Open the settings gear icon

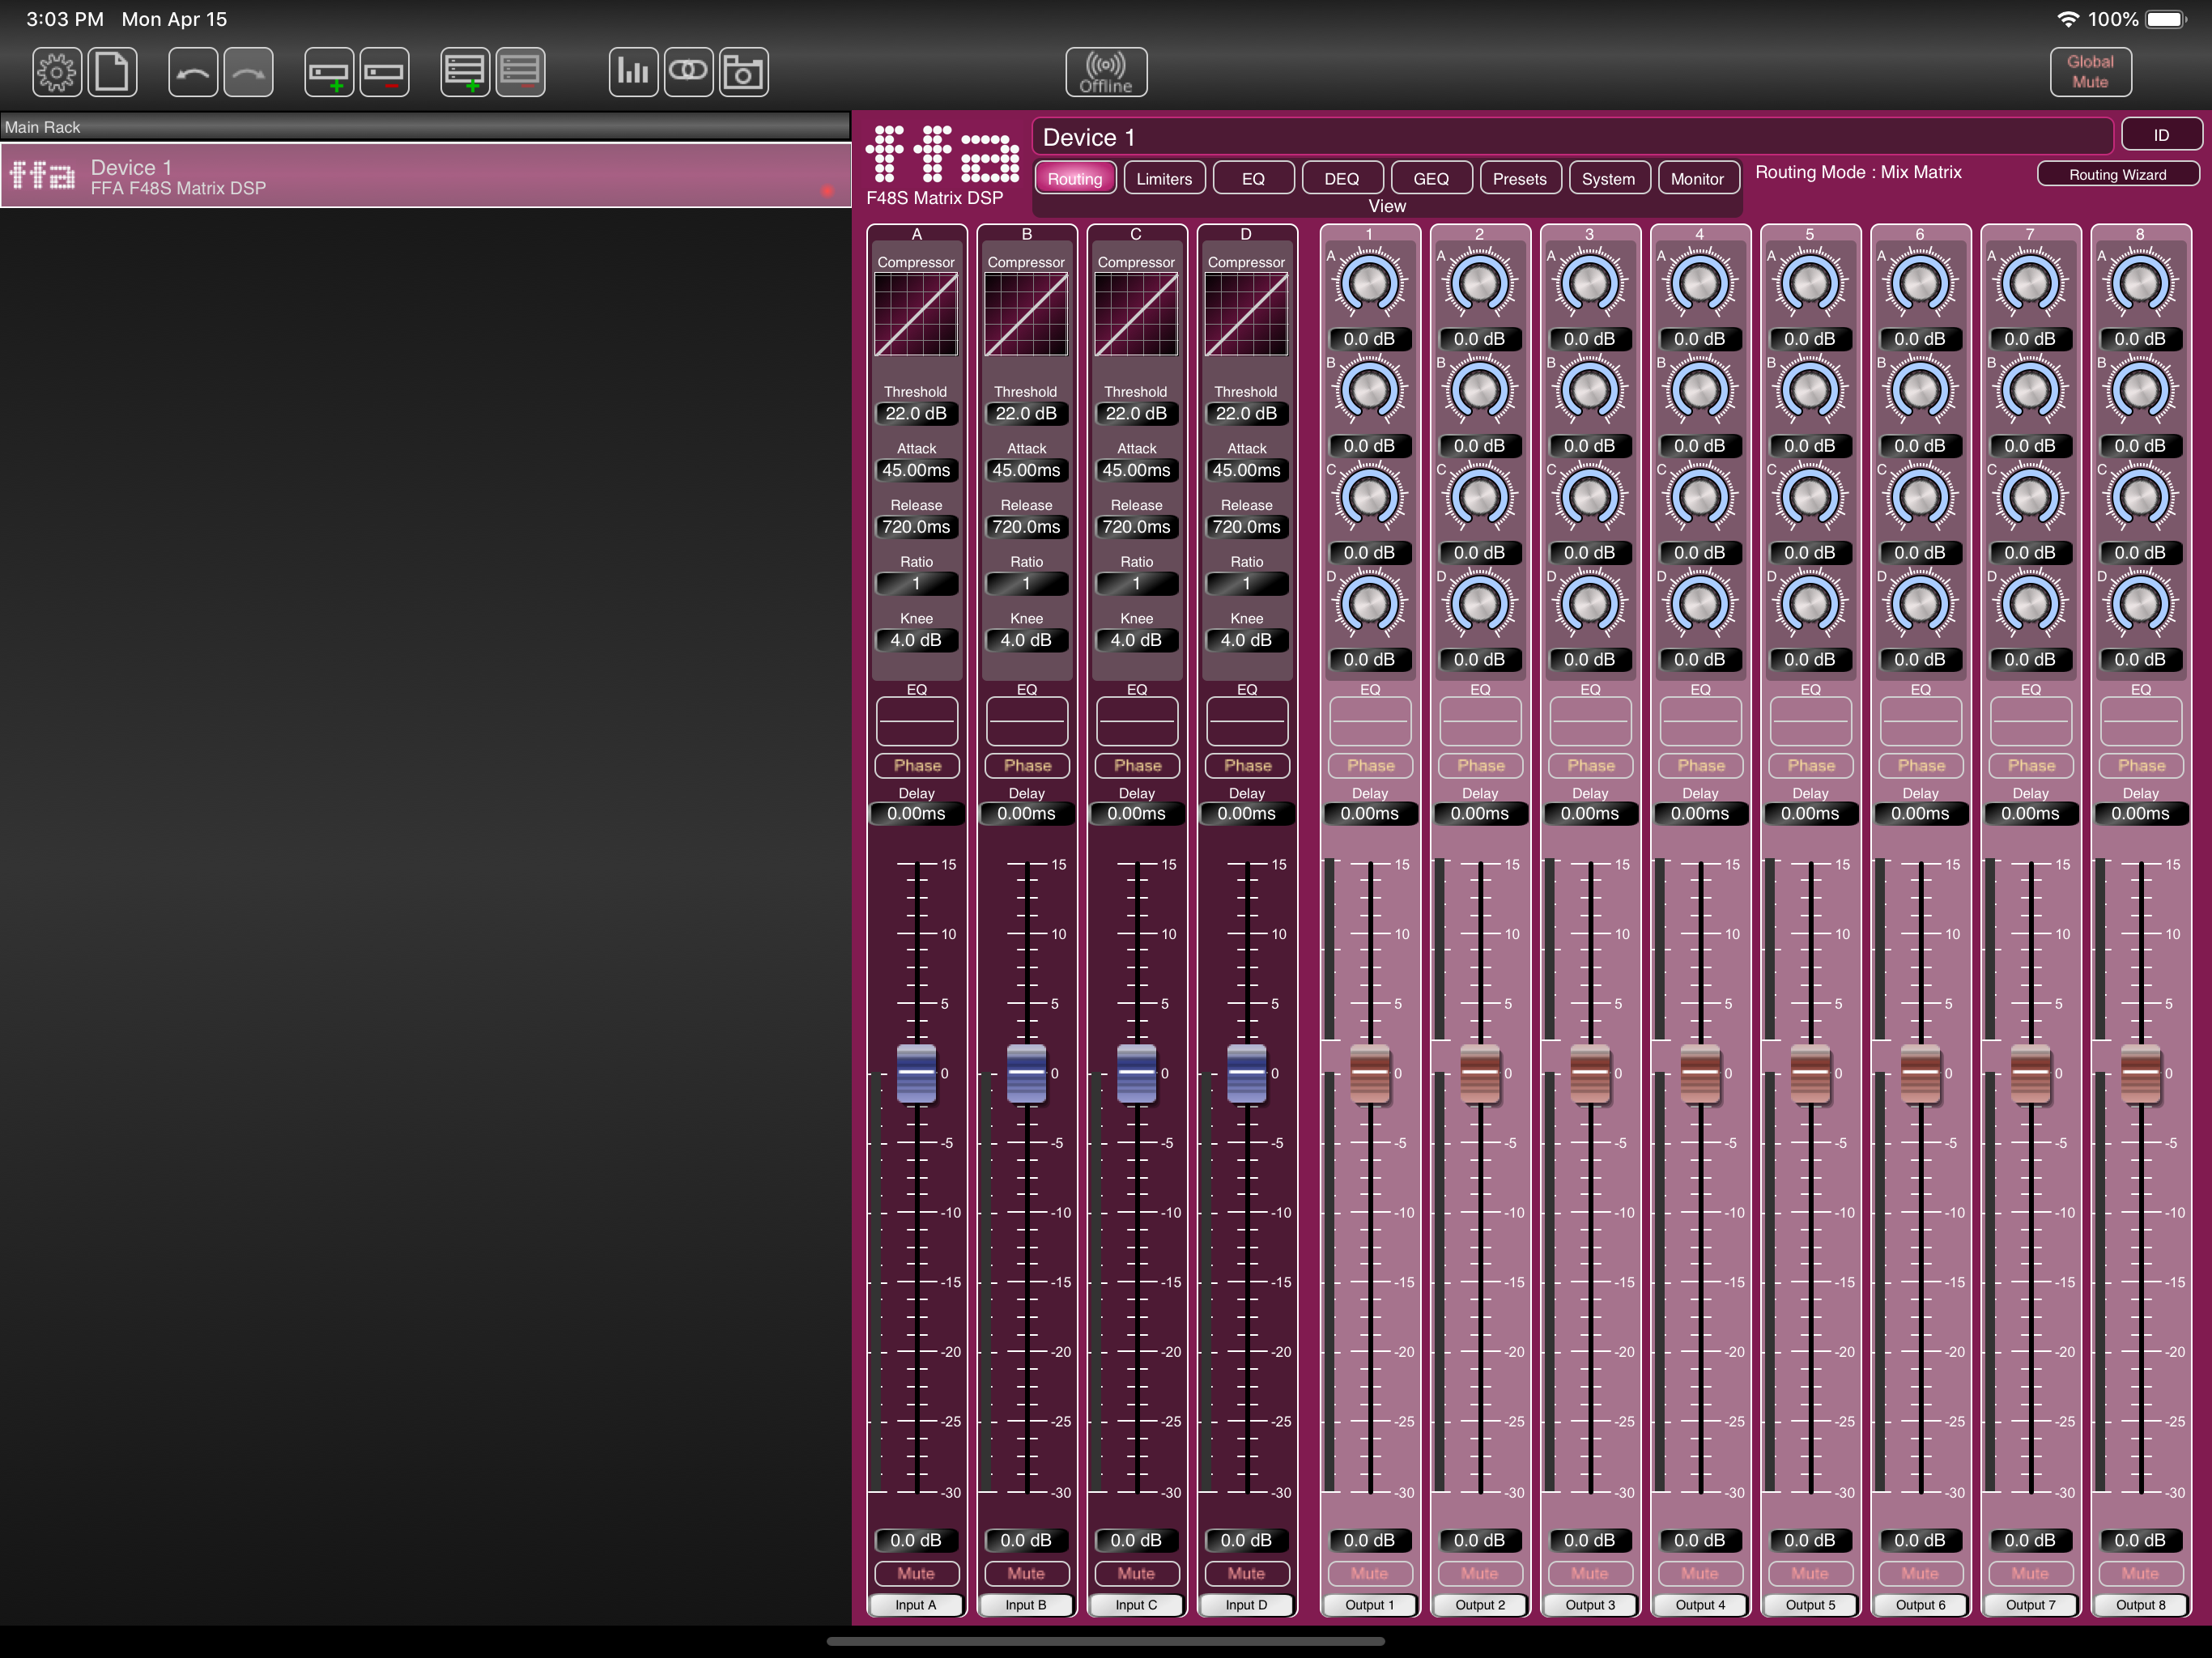tap(56, 72)
